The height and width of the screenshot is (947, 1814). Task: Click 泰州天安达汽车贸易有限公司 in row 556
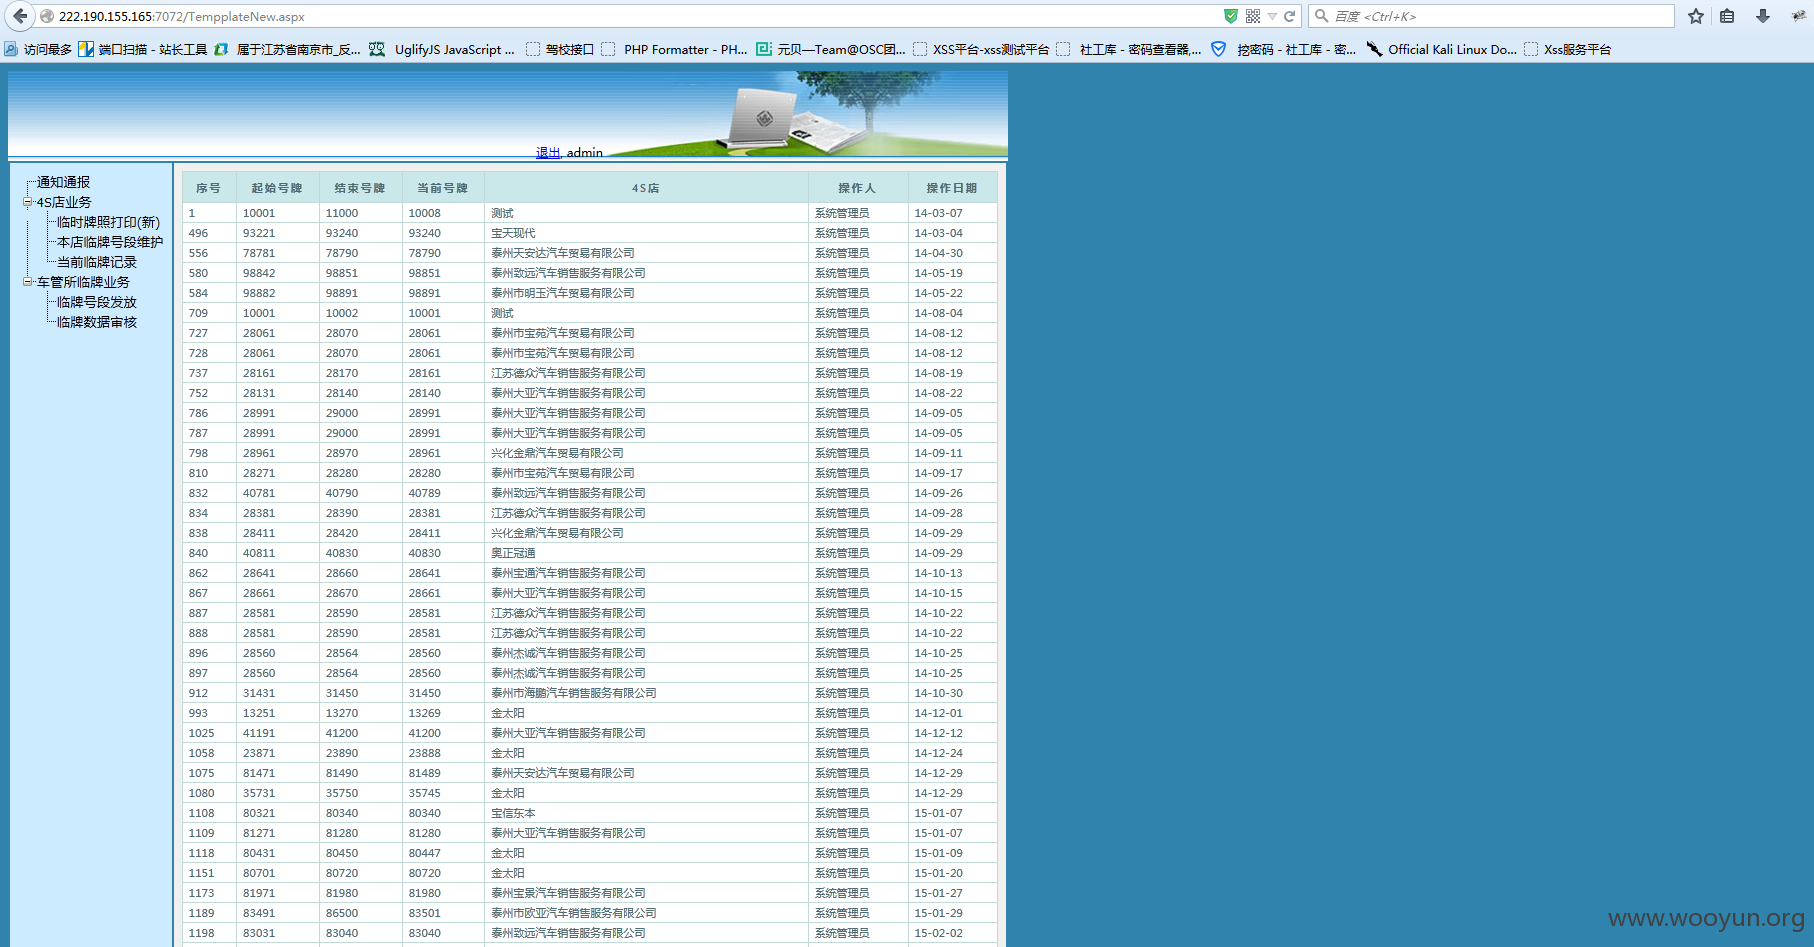pyautogui.click(x=563, y=253)
